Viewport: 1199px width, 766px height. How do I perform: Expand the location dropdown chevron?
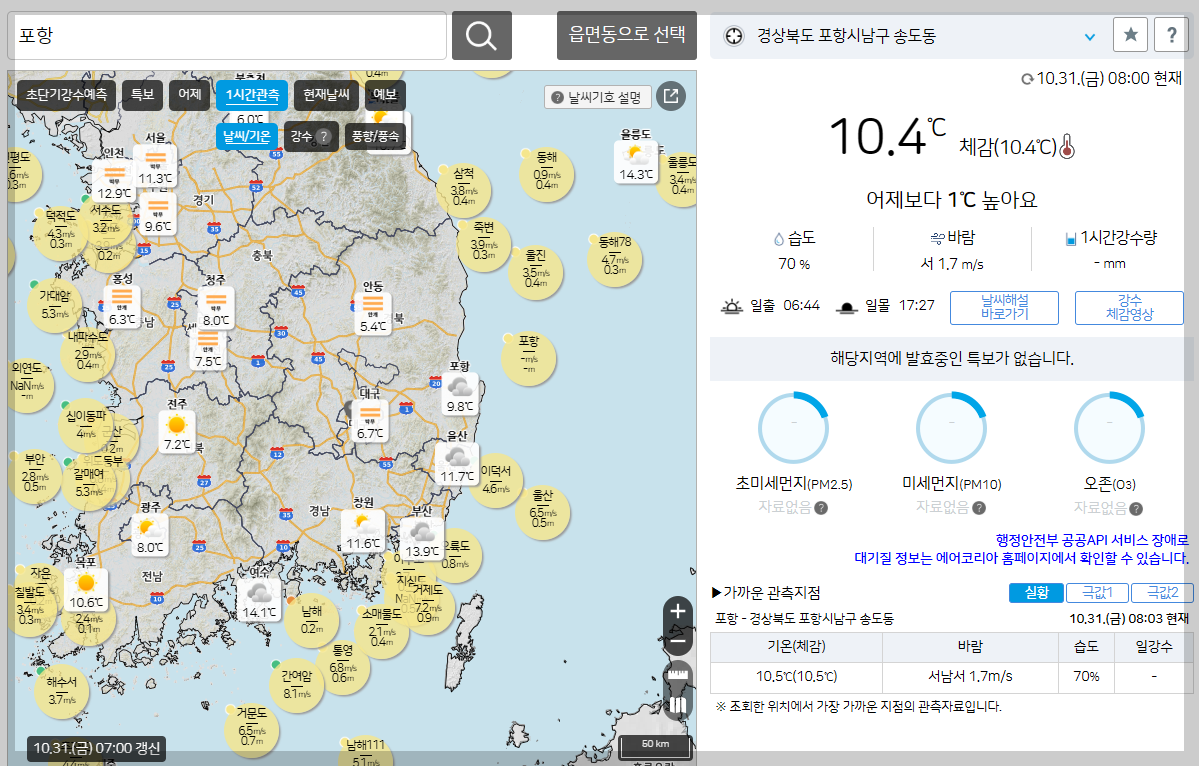tap(1090, 37)
